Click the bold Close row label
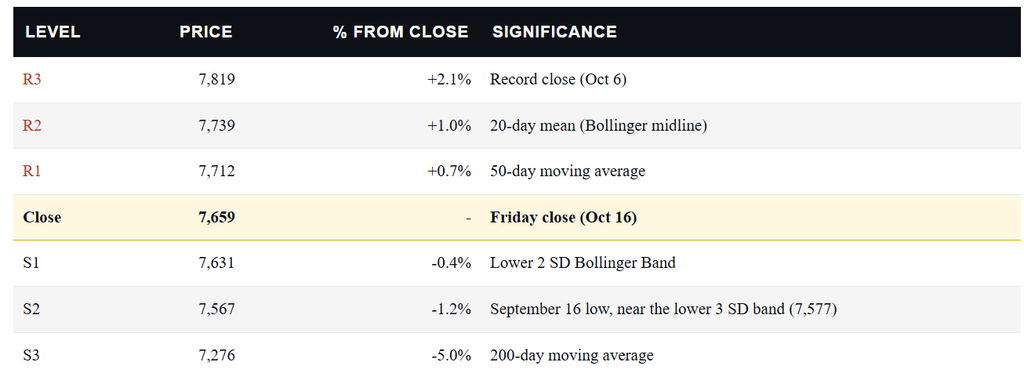This screenshot has width=1024, height=383. click(x=42, y=218)
